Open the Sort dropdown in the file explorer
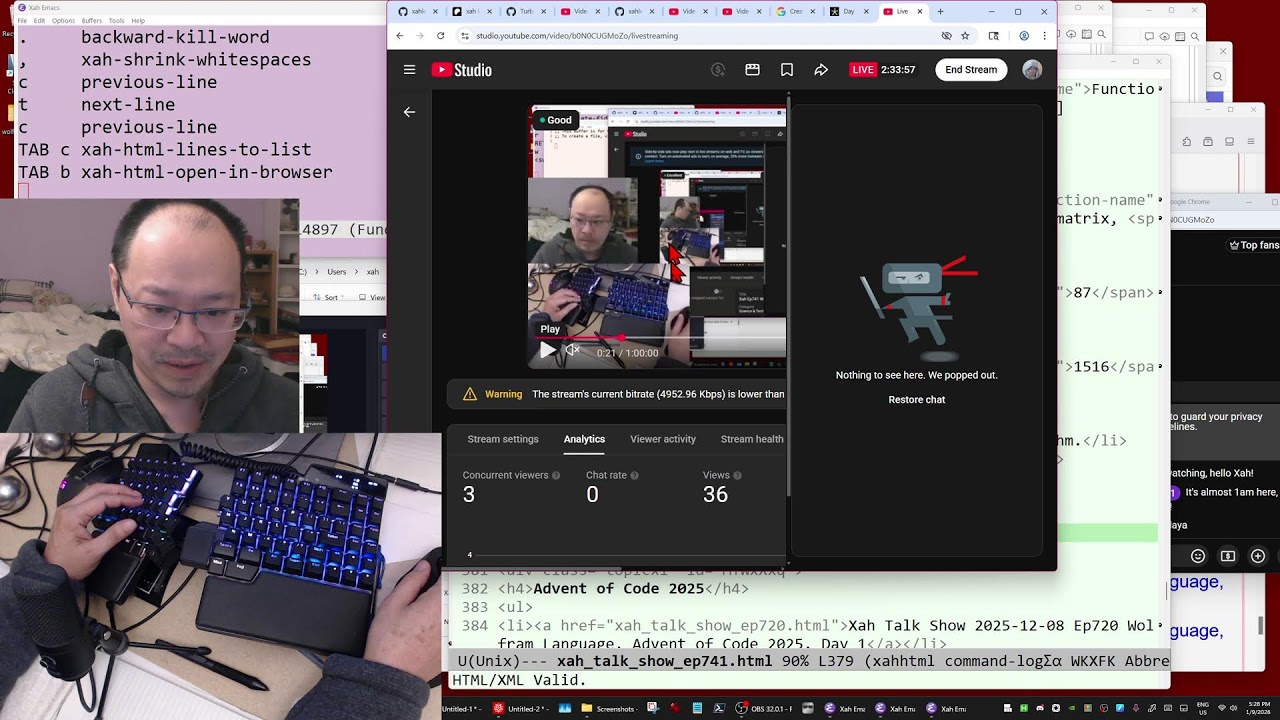 [330, 297]
